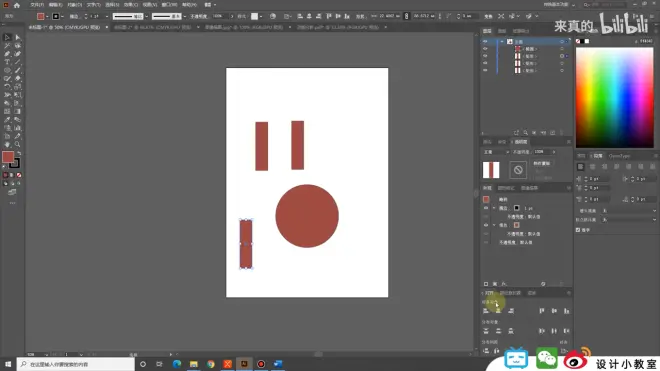
Task: Select the Hand tool
Action: pyautogui.click(x=7, y=144)
